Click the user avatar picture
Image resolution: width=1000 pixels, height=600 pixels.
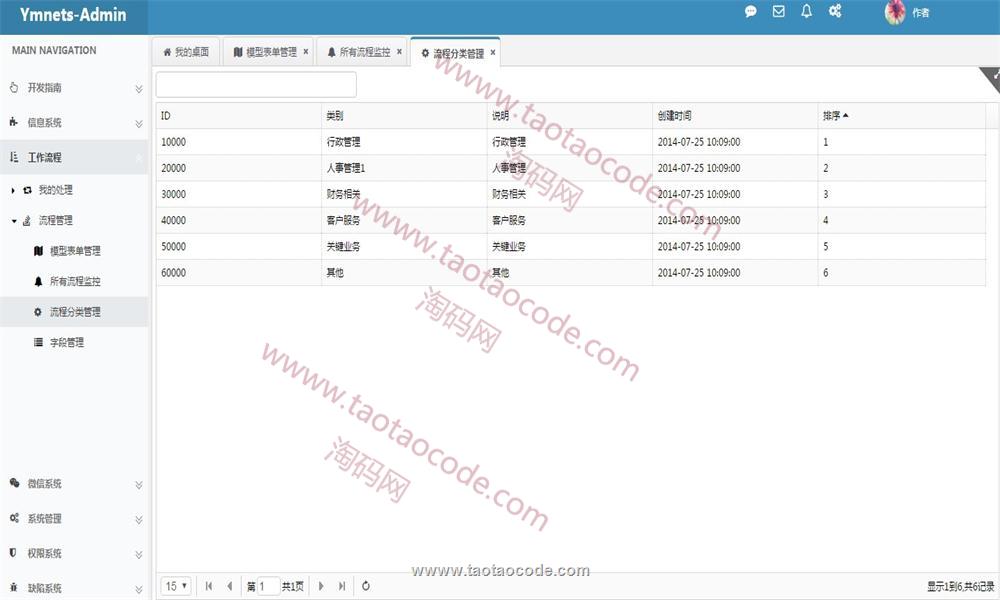[x=895, y=12]
